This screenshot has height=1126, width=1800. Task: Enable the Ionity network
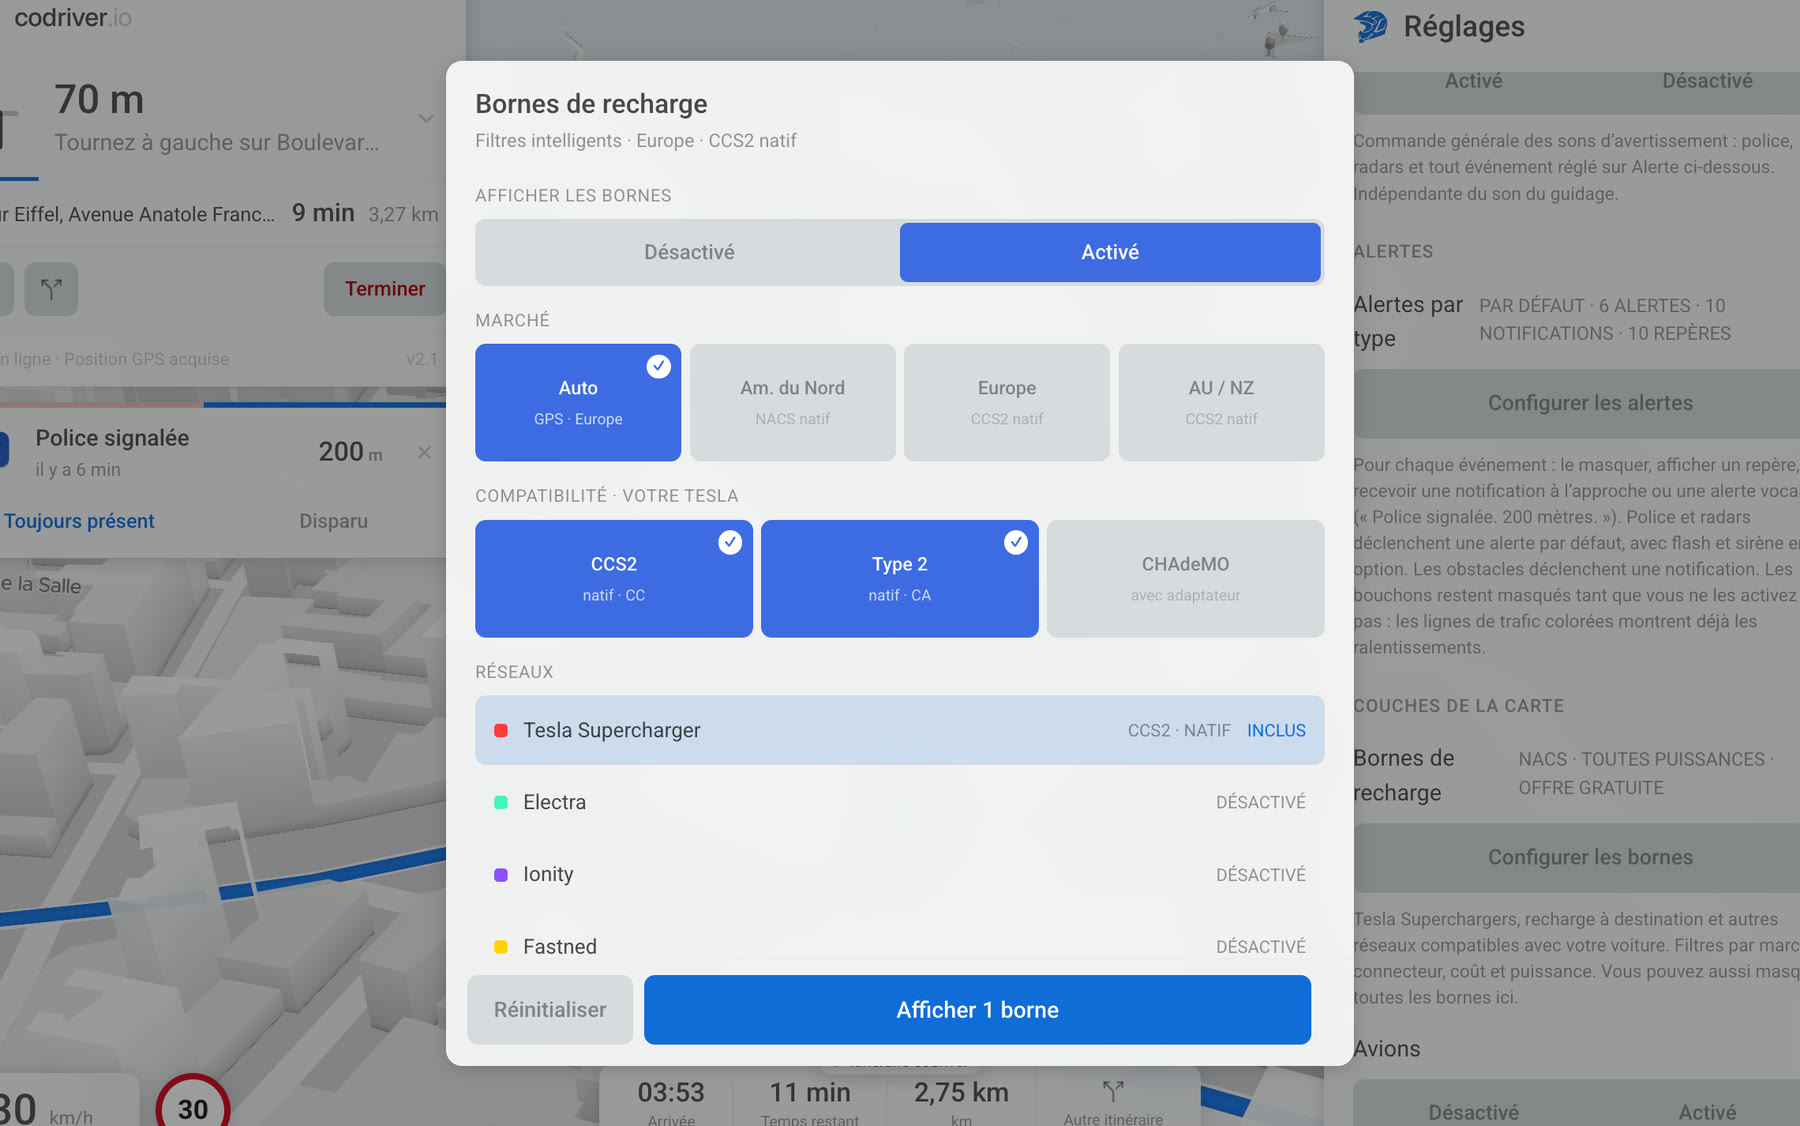(900, 874)
